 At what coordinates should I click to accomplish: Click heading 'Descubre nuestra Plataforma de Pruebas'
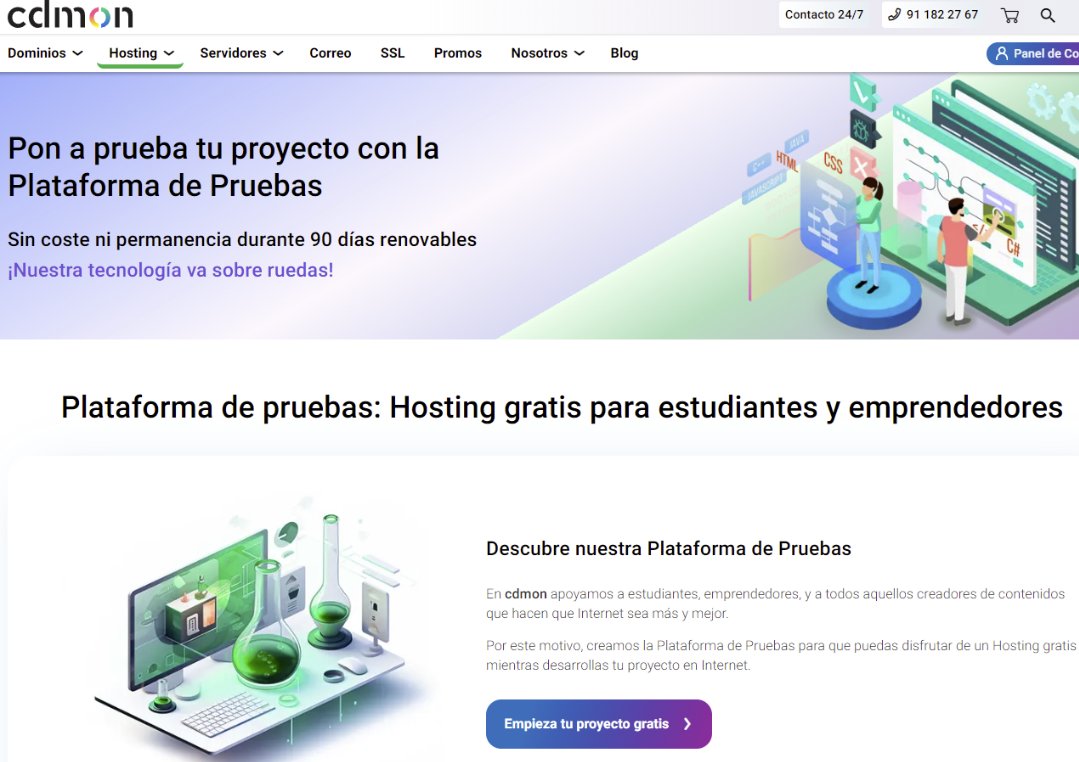(668, 549)
